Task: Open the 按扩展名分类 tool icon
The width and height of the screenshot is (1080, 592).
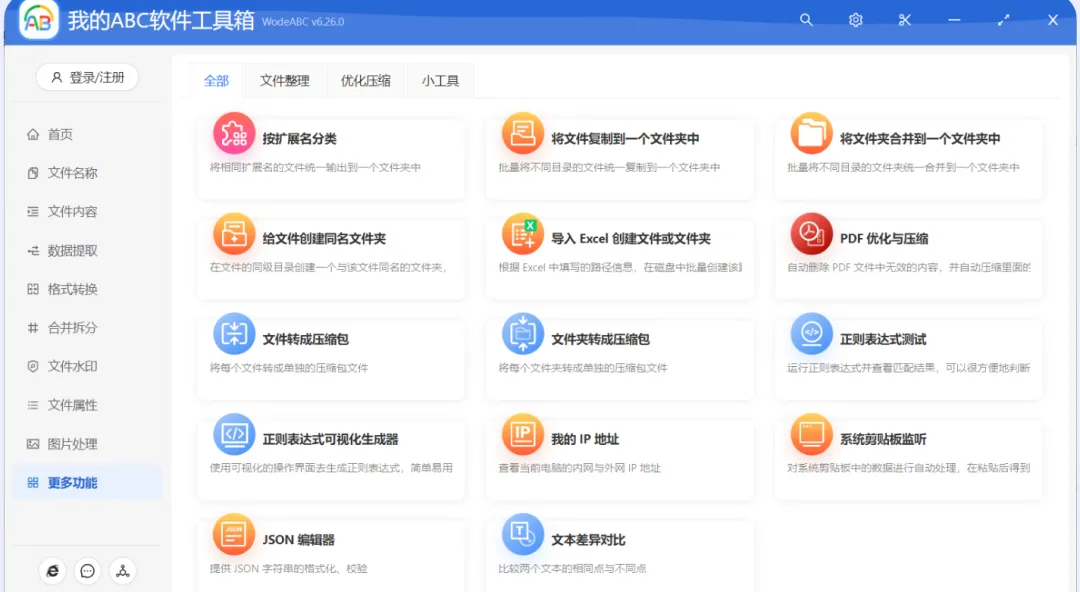Action: tap(234, 133)
